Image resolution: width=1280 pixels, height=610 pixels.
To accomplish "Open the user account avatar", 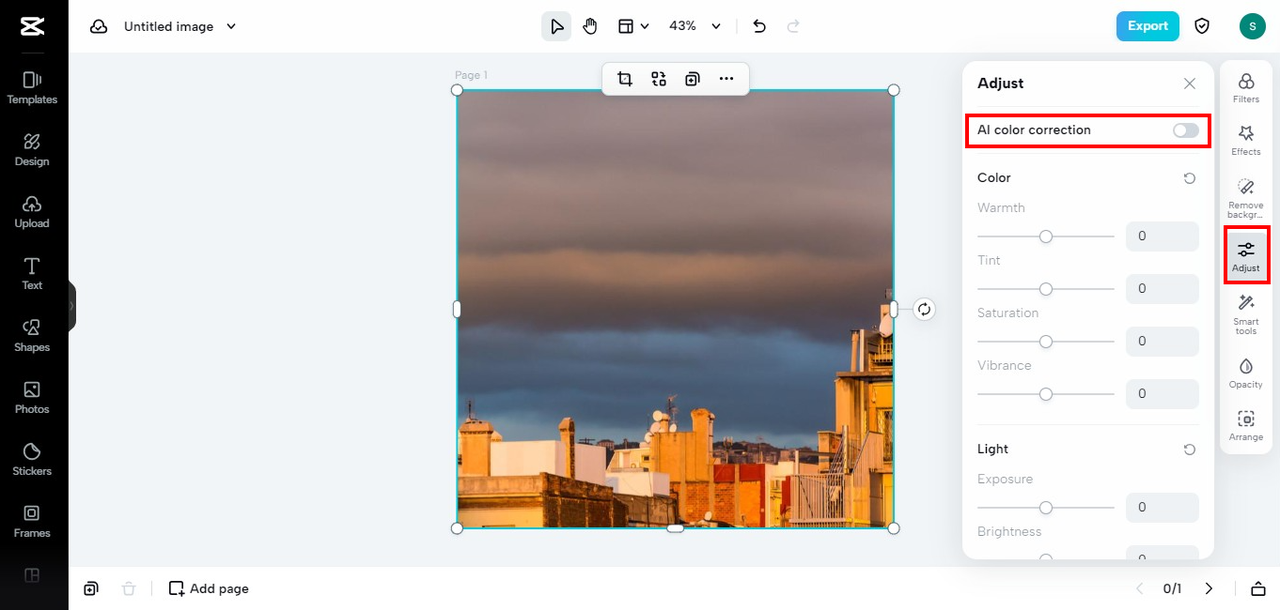I will point(1252,26).
